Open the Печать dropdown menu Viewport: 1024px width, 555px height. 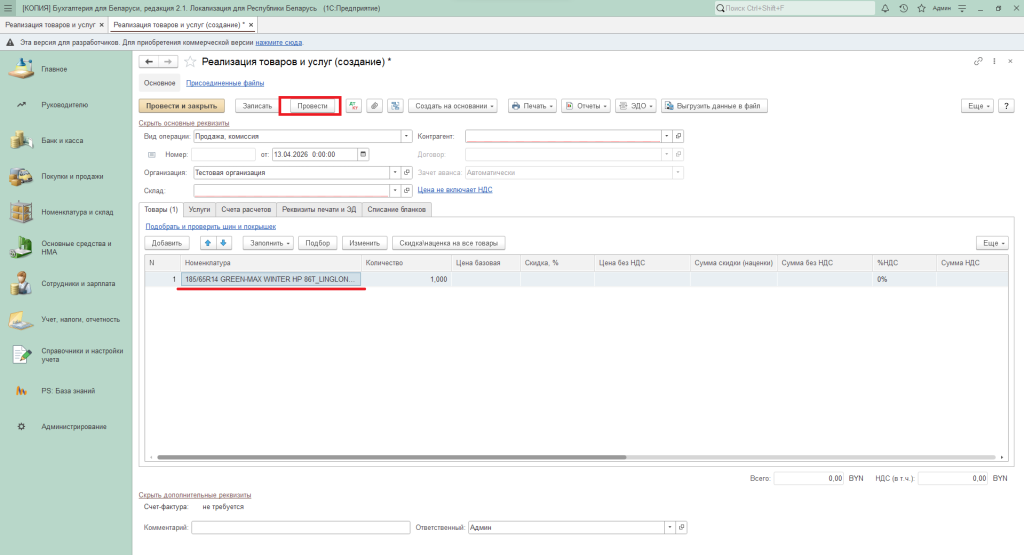[531, 106]
